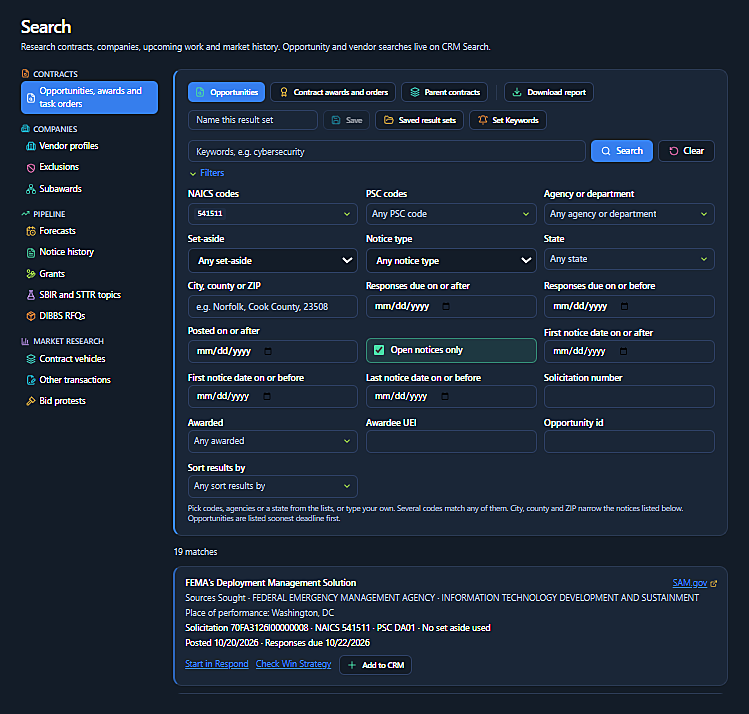Switch to Parent contracts tab
The height and width of the screenshot is (714, 749).
[x=445, y=92]
